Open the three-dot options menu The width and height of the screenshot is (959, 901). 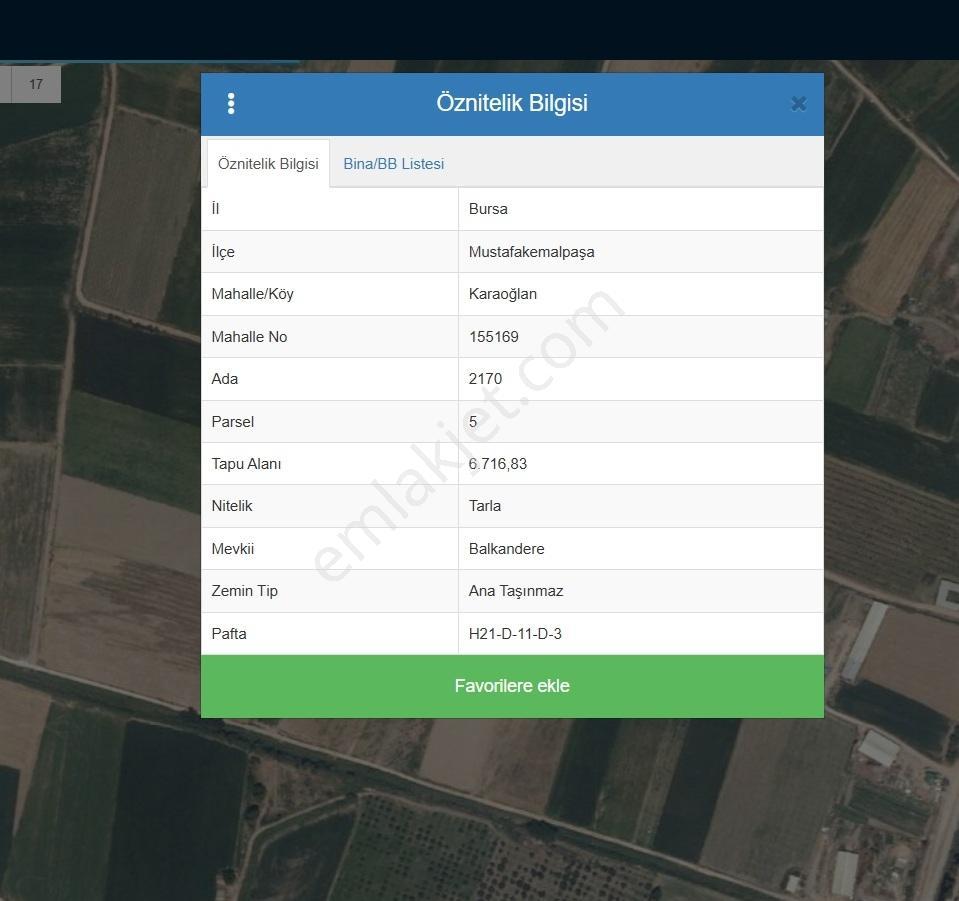point(231,104)
